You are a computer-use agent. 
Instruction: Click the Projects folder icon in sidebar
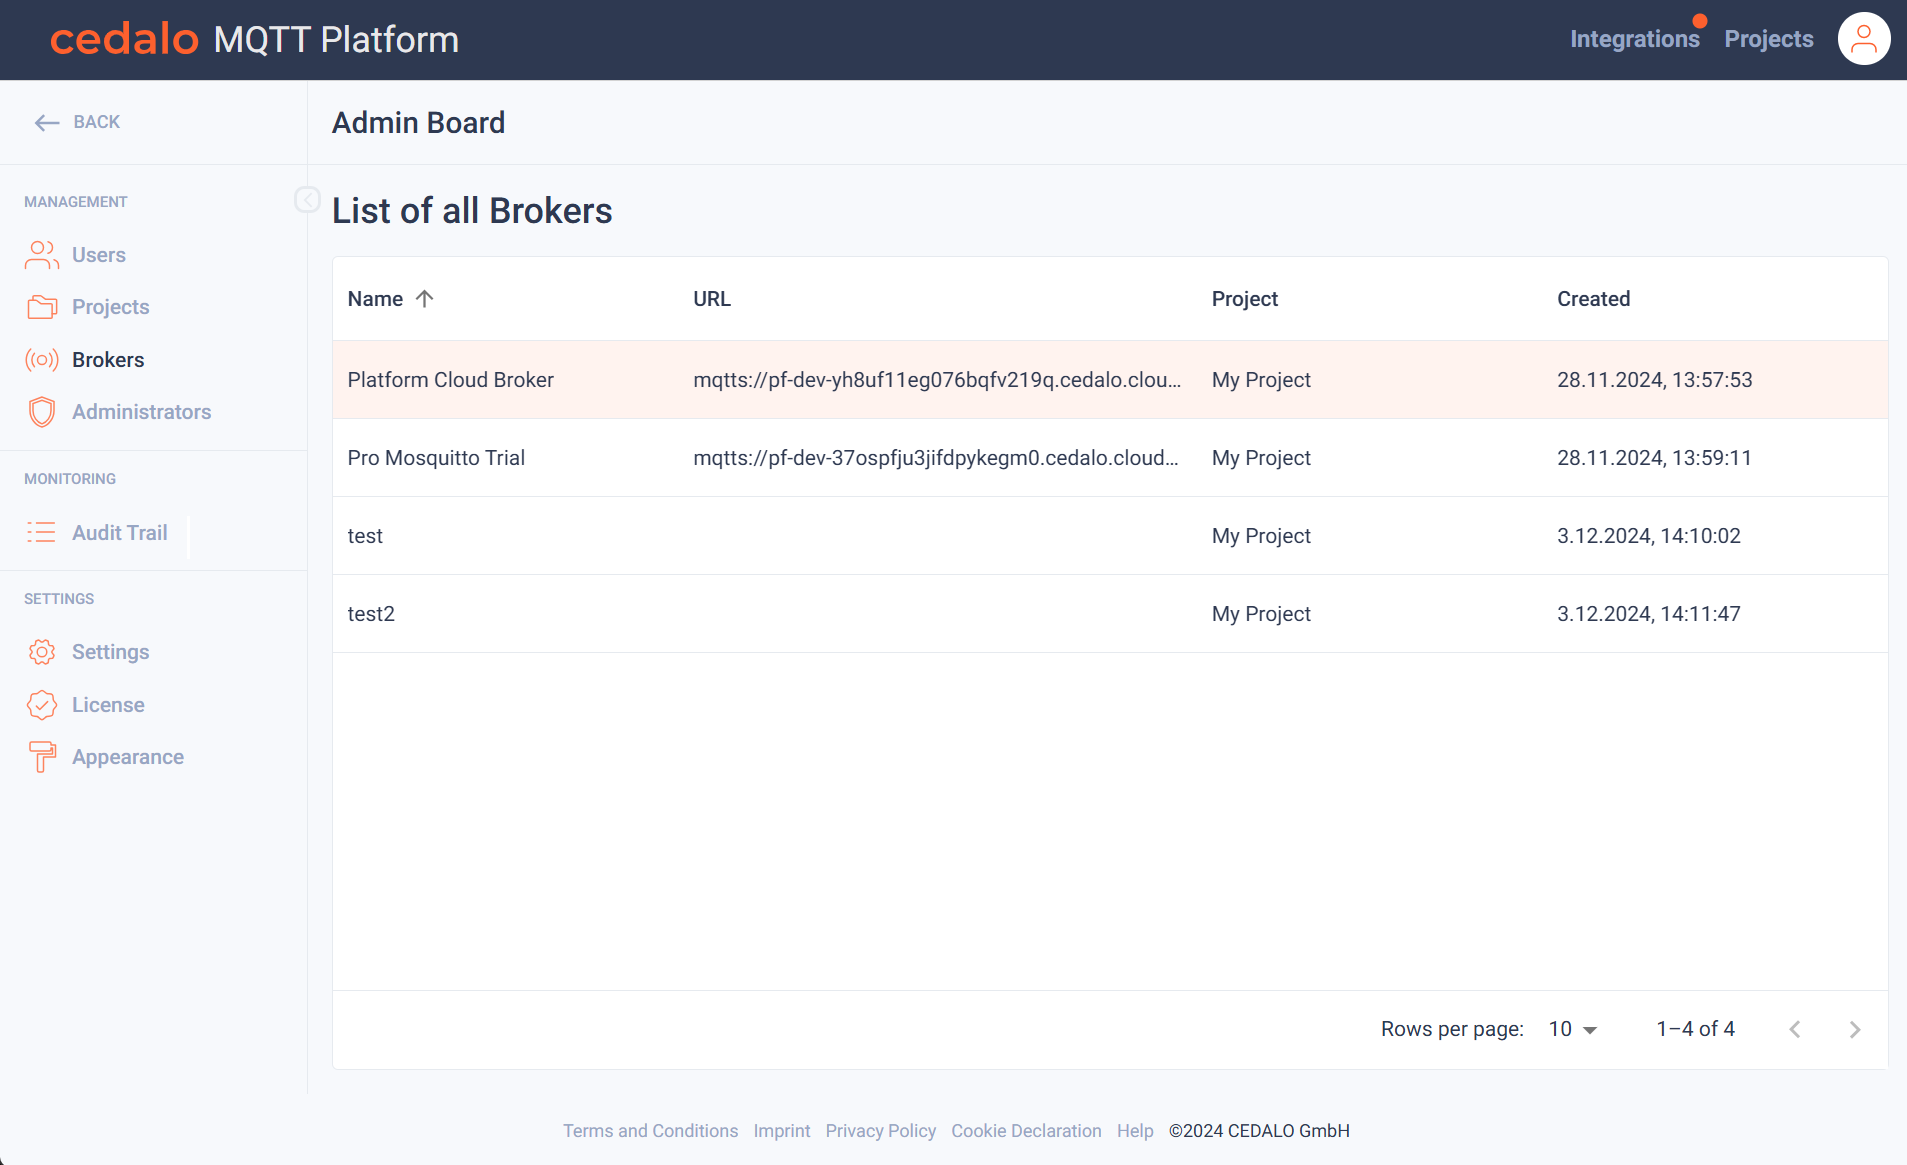(x=41, y=307)
